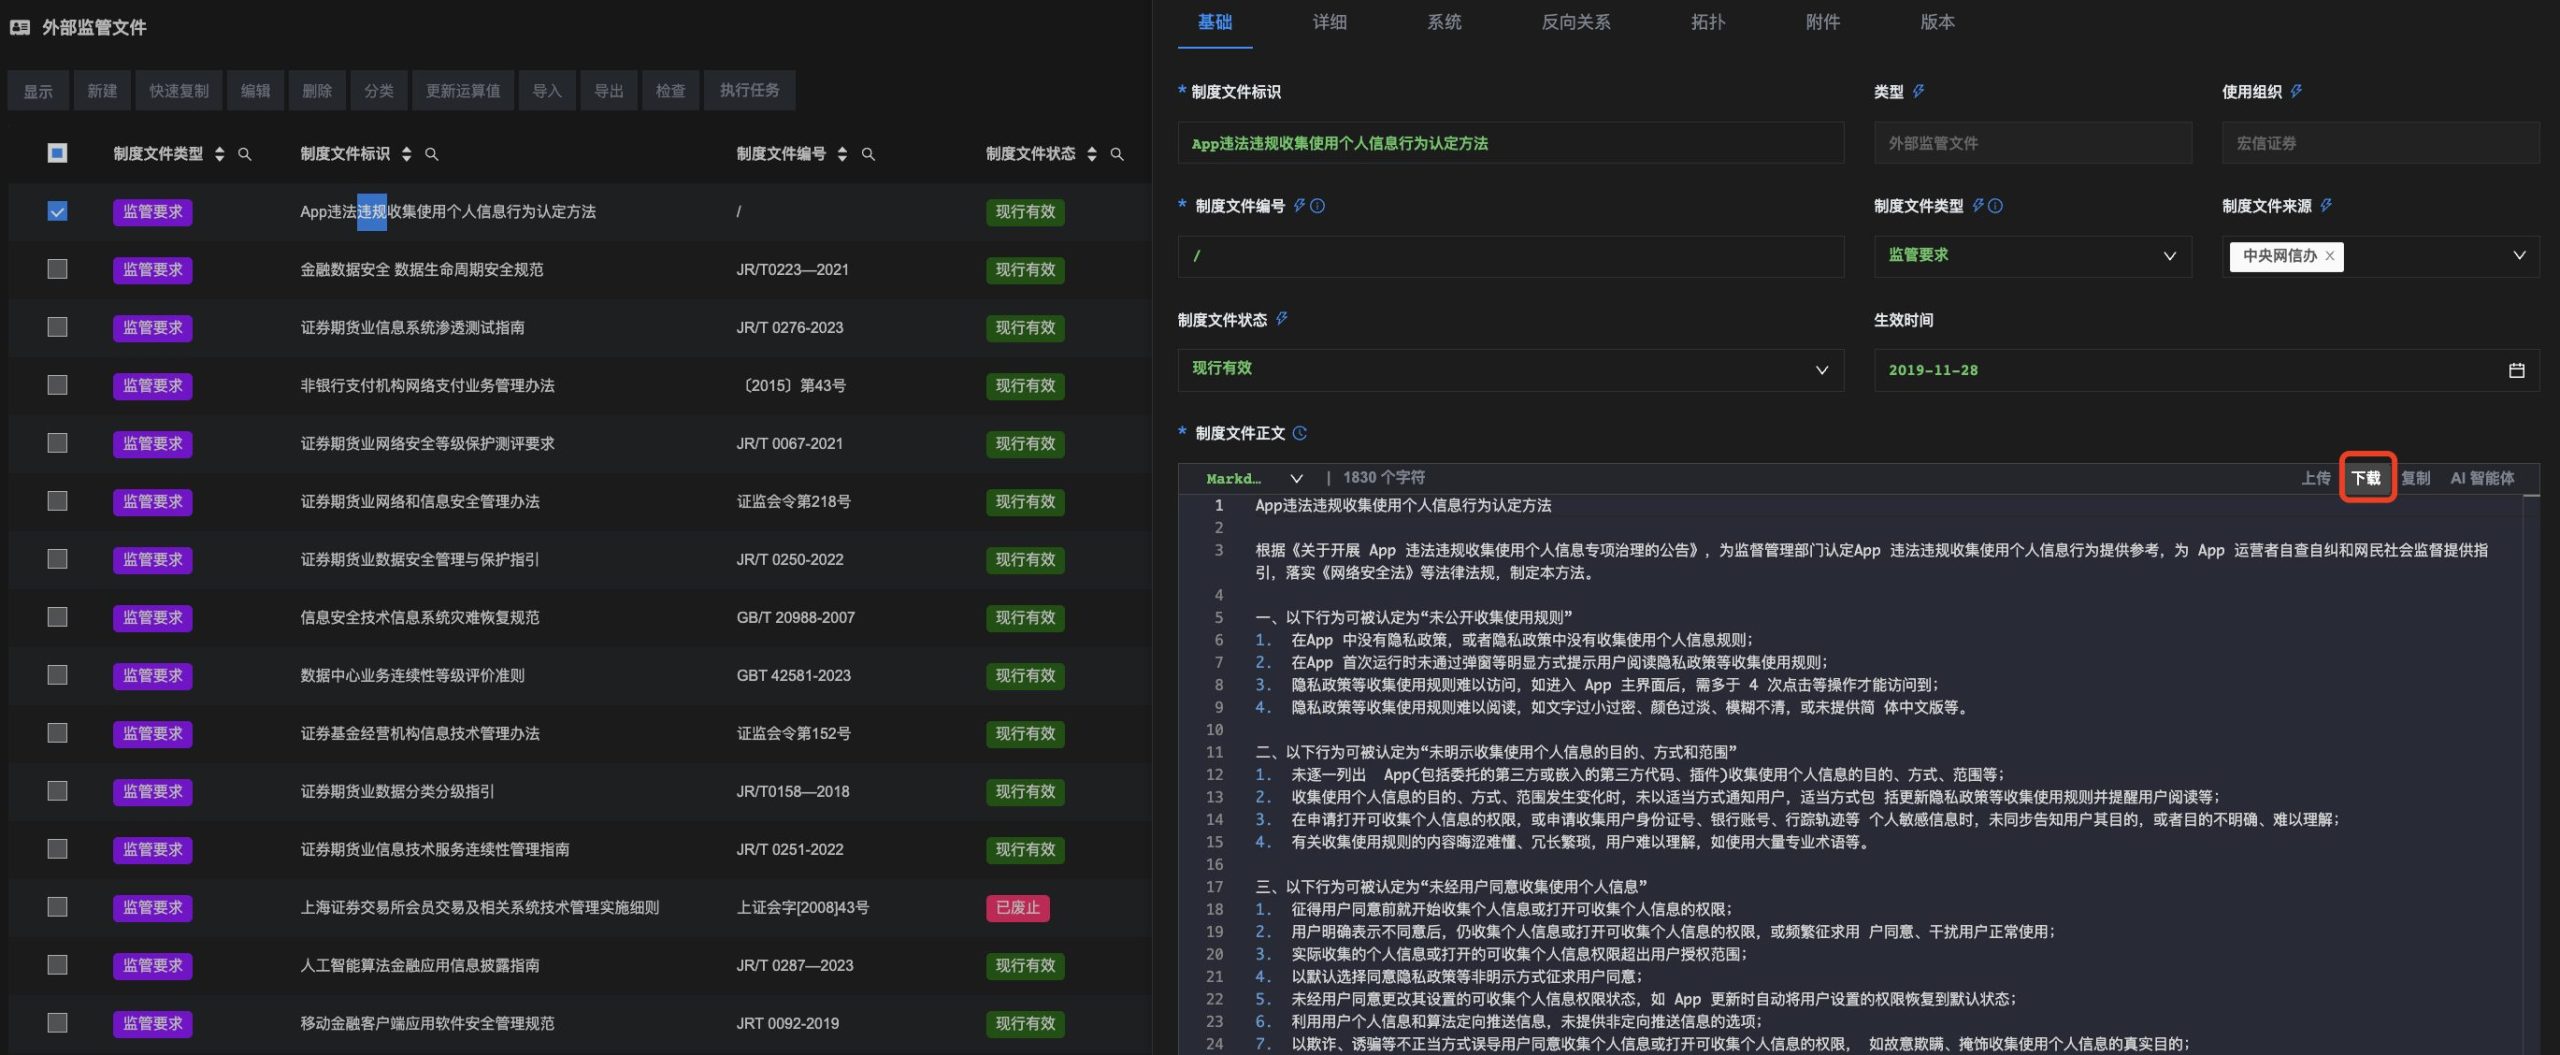Click the lightning icon beside 制度文件来源
Screen dimensions: 2560x1055
pyautogui.click(x=2326, y=205)
